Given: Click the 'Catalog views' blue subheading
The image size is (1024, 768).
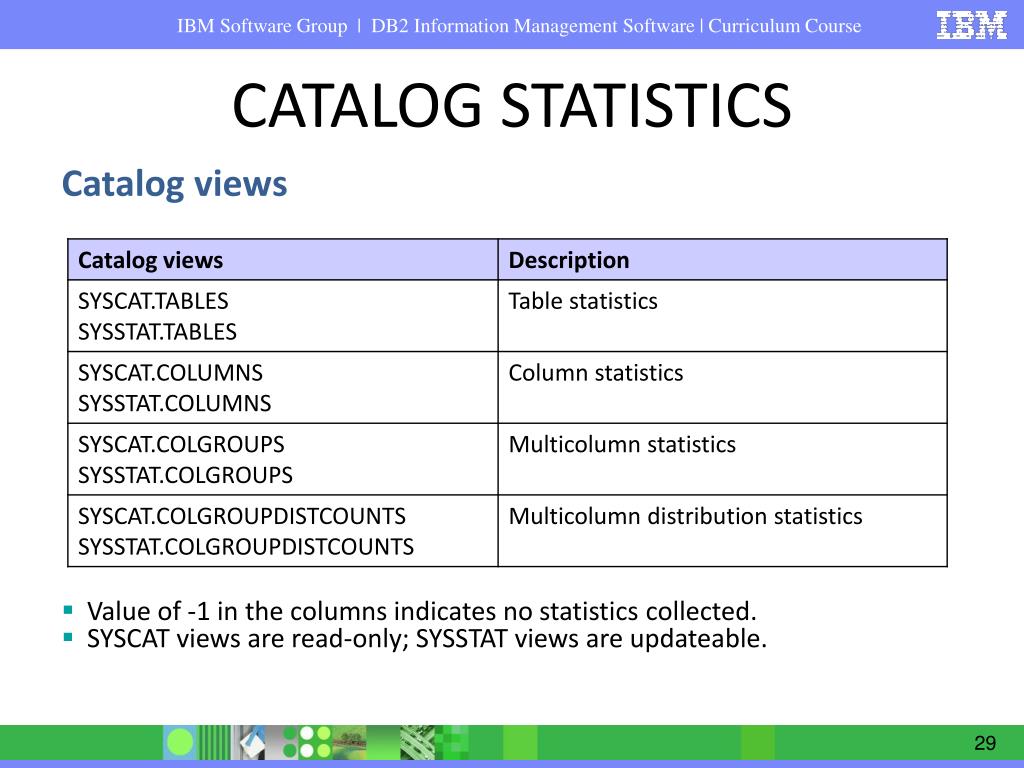Looking at the screenshot, I should (x=174, y=184).
